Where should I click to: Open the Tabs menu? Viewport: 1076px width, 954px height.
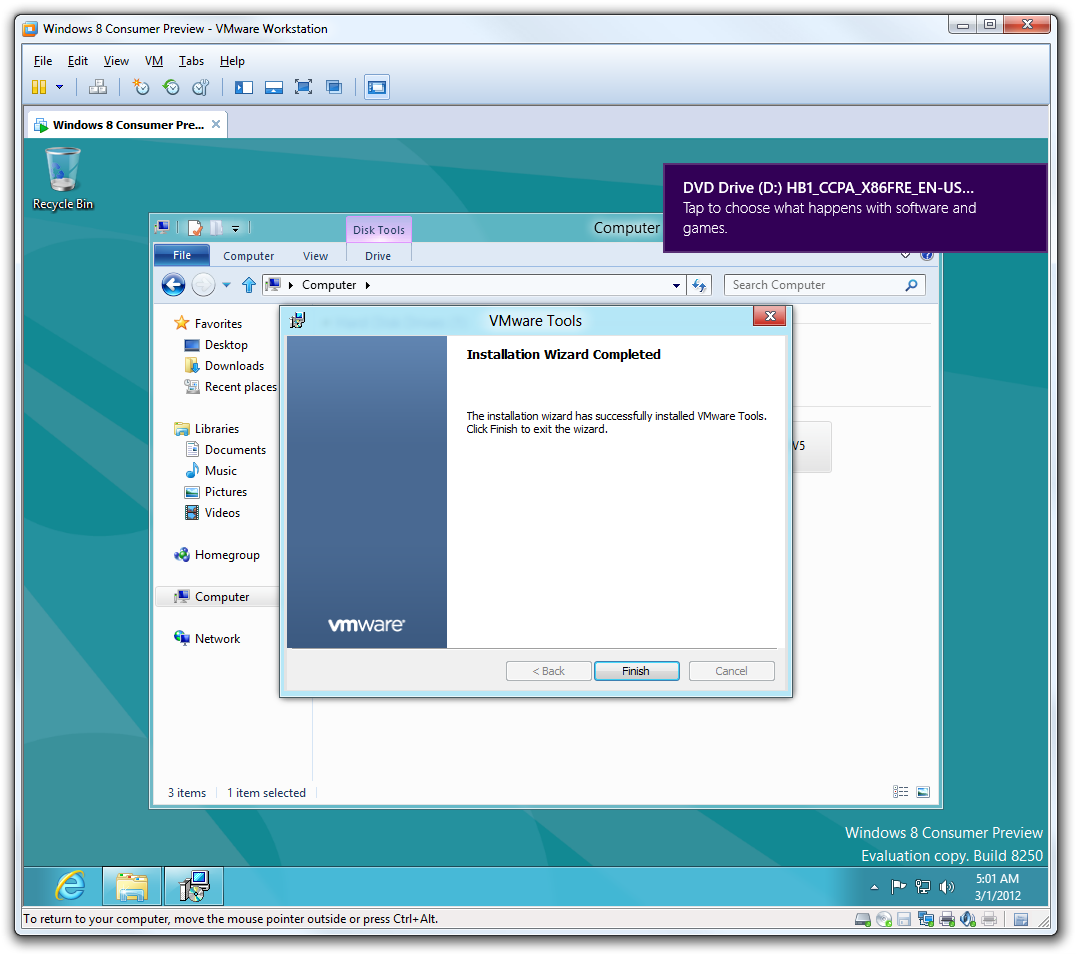[x=191, y=61]
